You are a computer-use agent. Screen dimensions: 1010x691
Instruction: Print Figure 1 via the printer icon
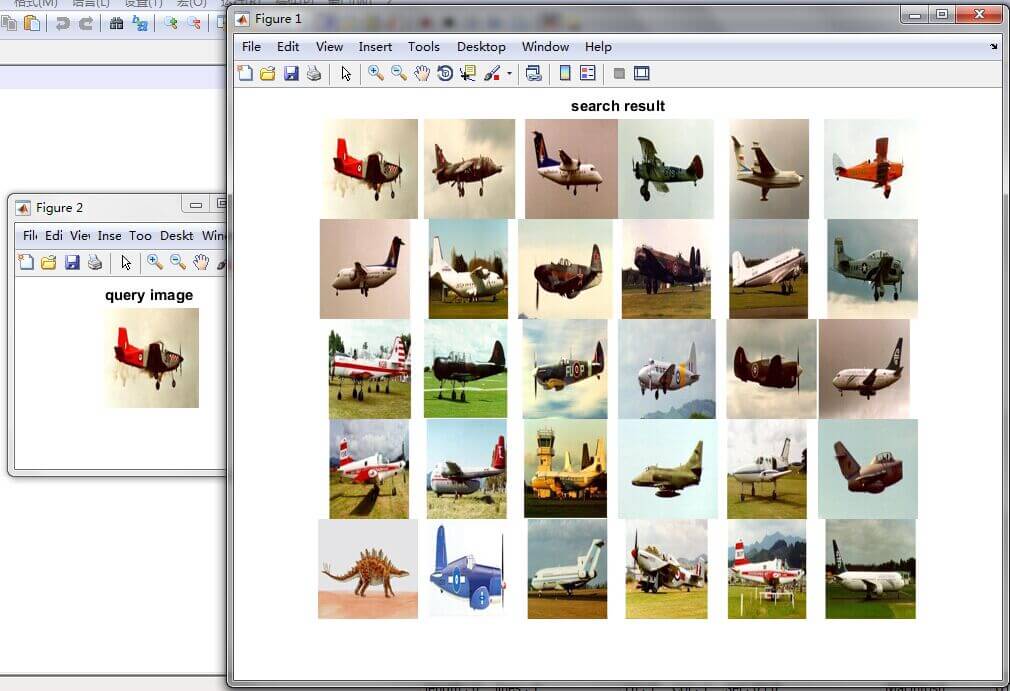coord(313,73)
